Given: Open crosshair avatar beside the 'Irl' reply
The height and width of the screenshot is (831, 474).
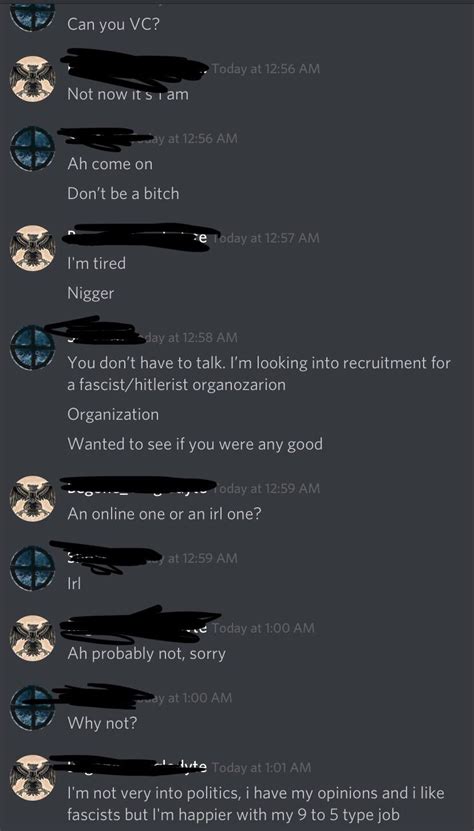Looking at the screenshot, I should (32, 568).
